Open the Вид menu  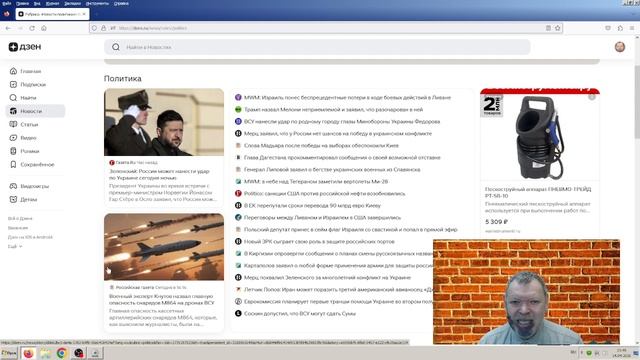click(x=37, y=3)
